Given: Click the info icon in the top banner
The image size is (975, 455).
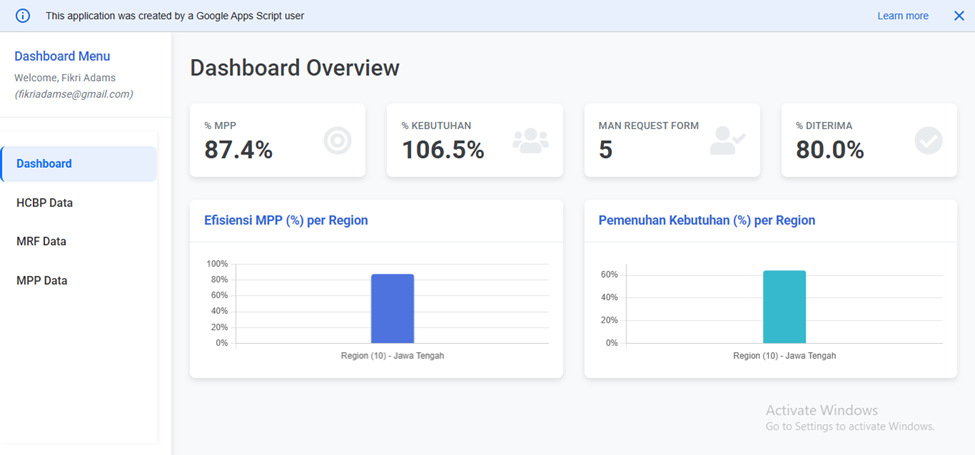Looking at the screenshot, I should pos(23,16).
